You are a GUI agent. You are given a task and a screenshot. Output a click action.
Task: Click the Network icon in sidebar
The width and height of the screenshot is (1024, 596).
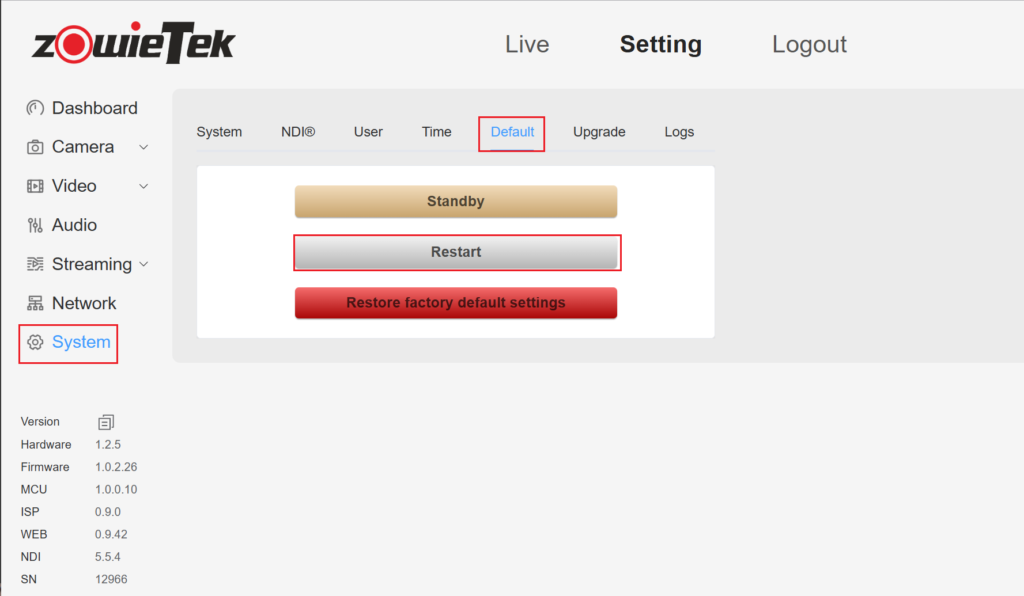click(x=35, y=303)
